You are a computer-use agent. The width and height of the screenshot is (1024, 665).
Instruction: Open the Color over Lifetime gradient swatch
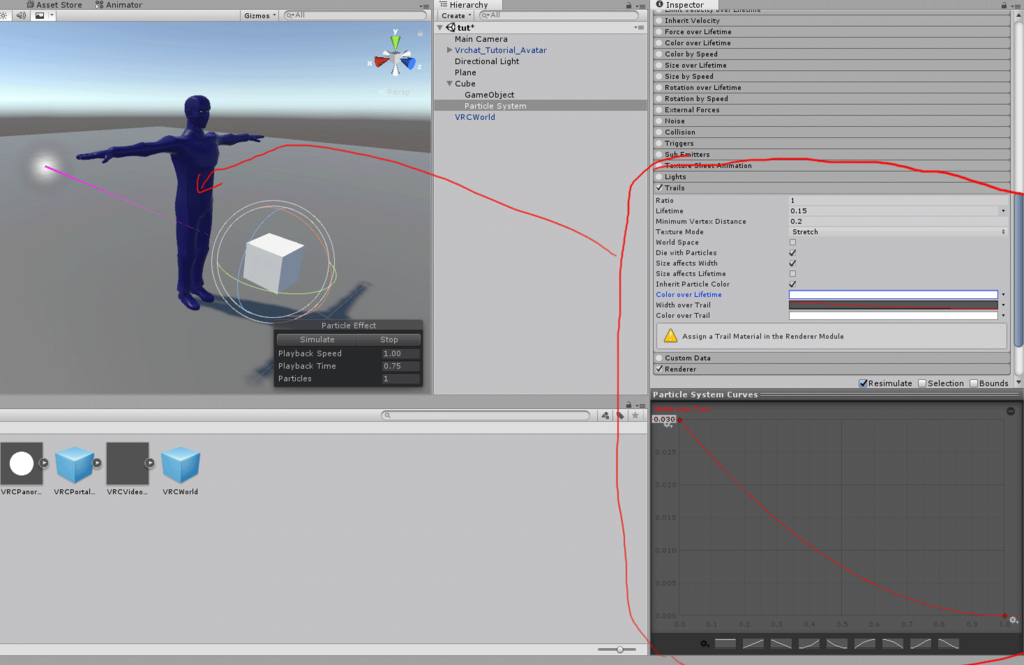[893, 295]
